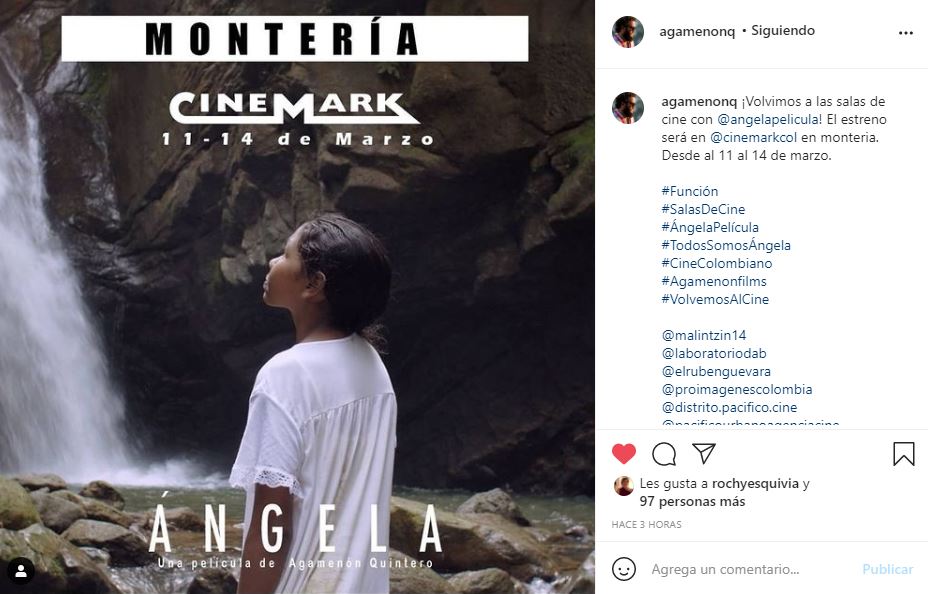Image resolution: width=928 pixels, height=594 pixels.
Task: Share post via paper plane icon
Action: (704, 454)
